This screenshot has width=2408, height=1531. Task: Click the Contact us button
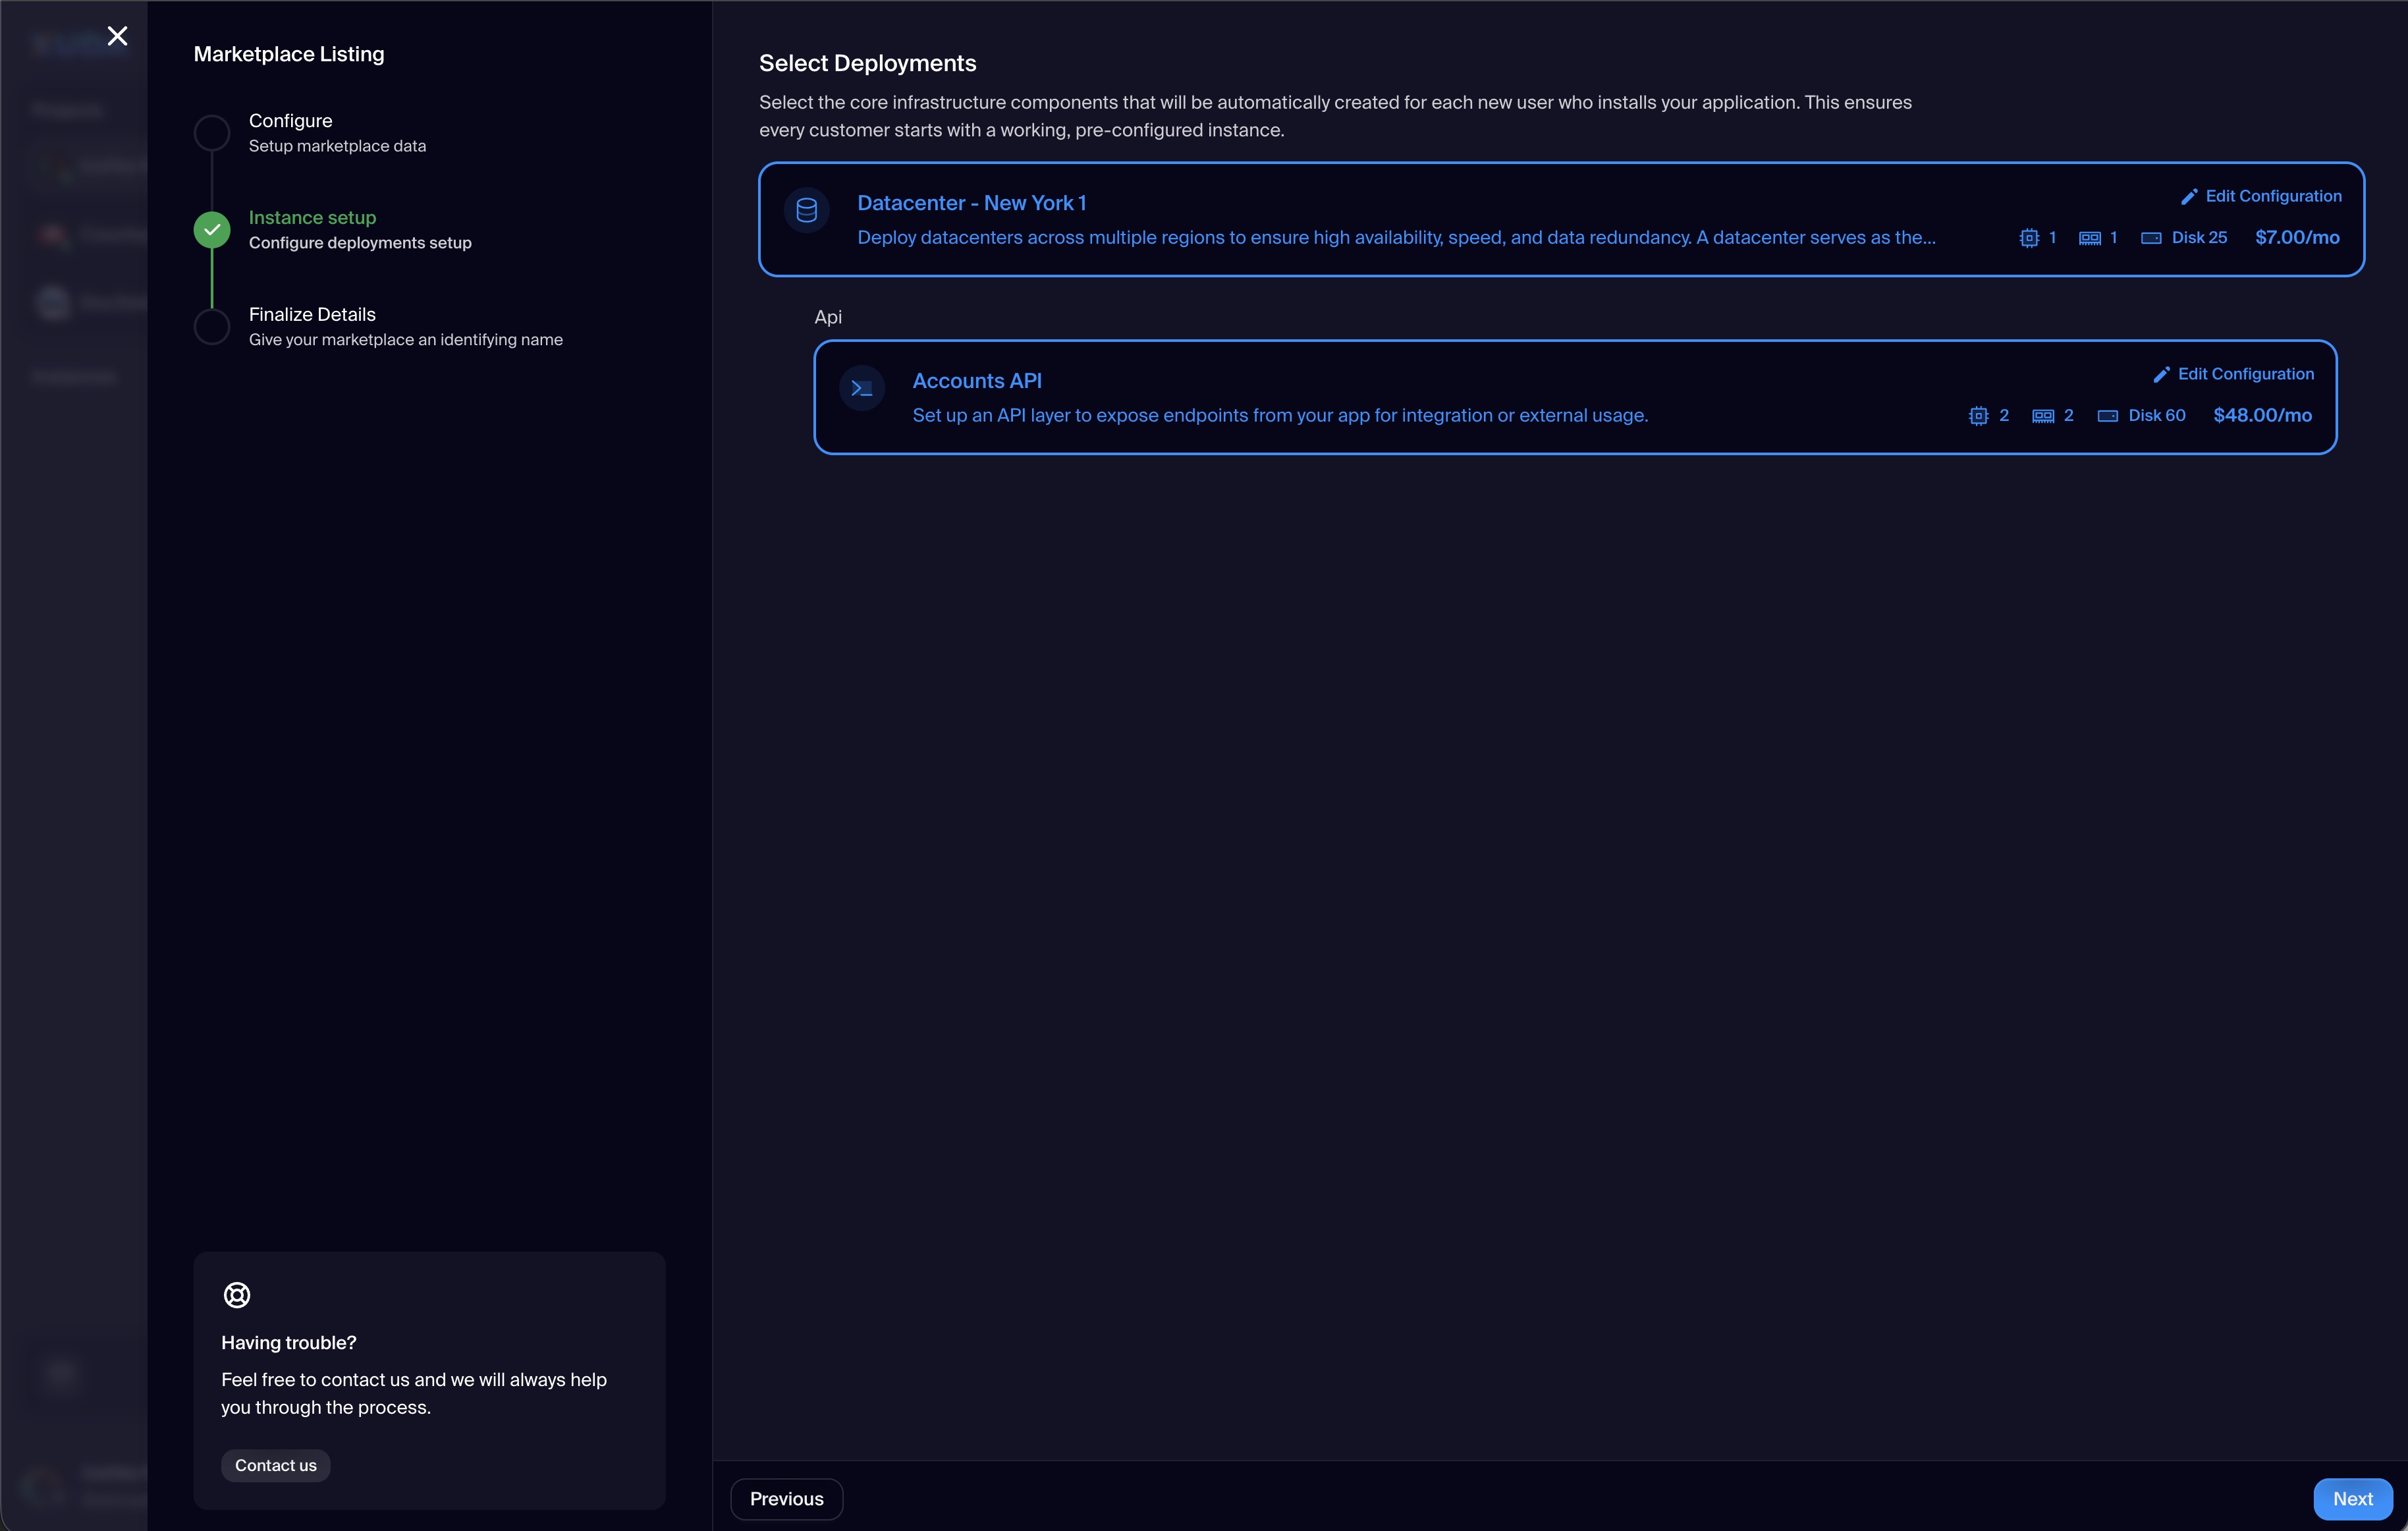click(275, 1465)
